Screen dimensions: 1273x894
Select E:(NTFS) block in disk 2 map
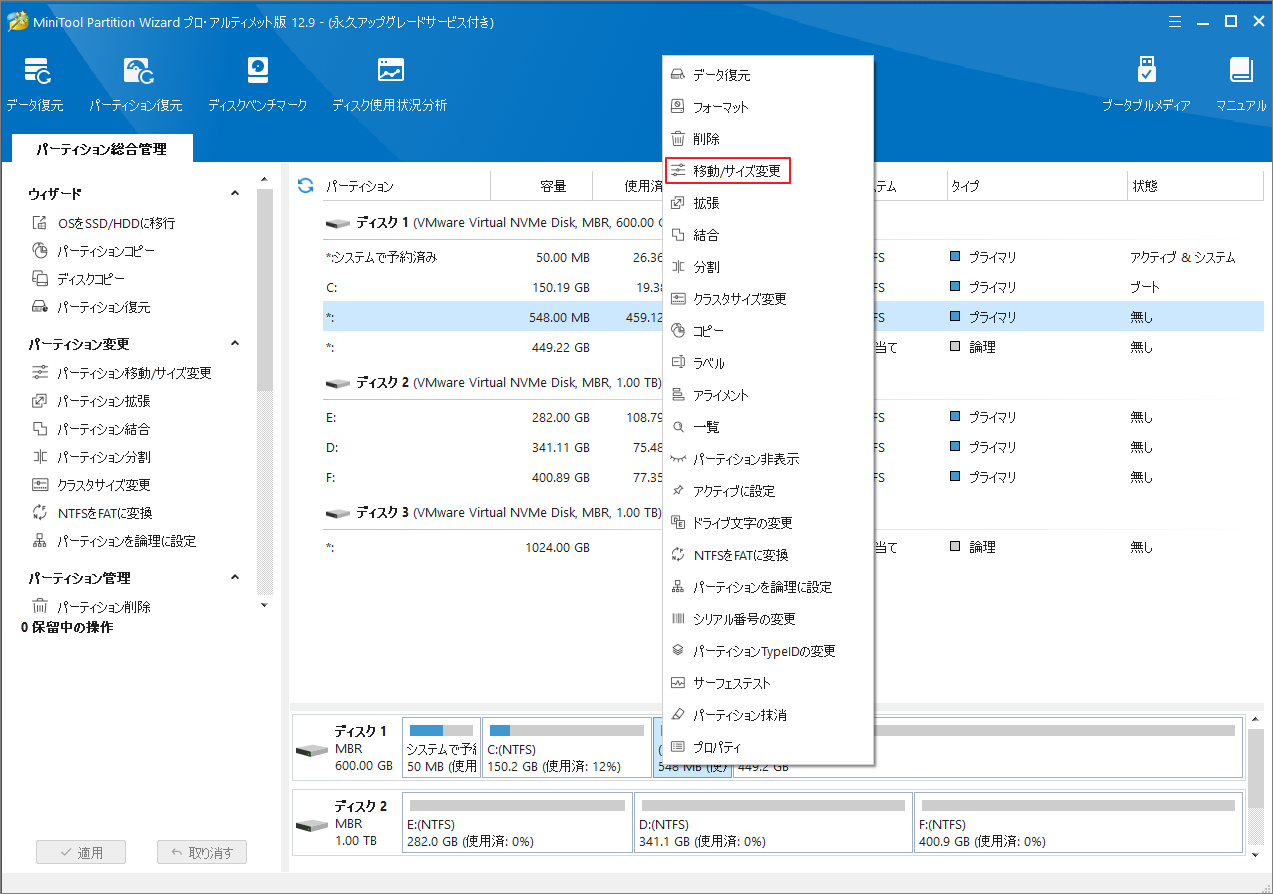(x=518, y=824)
